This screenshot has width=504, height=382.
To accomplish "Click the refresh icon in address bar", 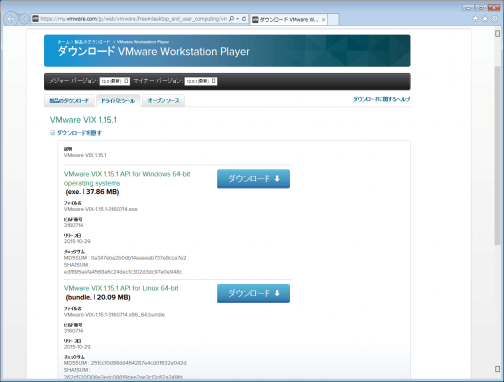I will (244, 19).
